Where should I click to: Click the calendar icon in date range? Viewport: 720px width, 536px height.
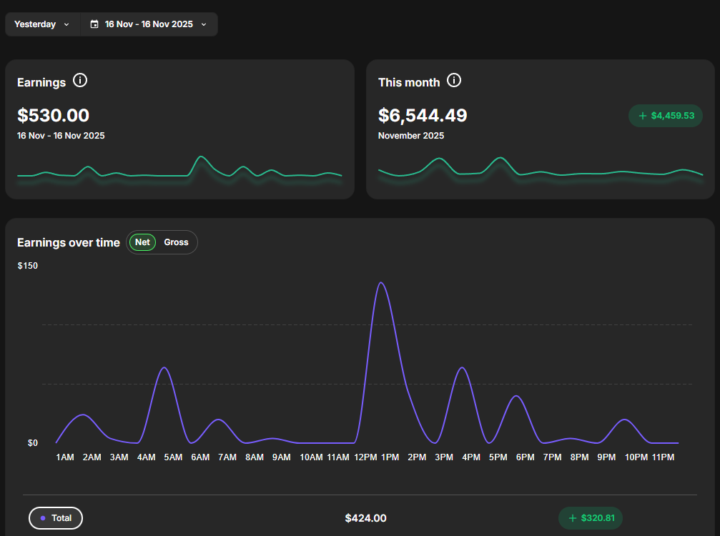pyautogui.click(x=94, y=24)
